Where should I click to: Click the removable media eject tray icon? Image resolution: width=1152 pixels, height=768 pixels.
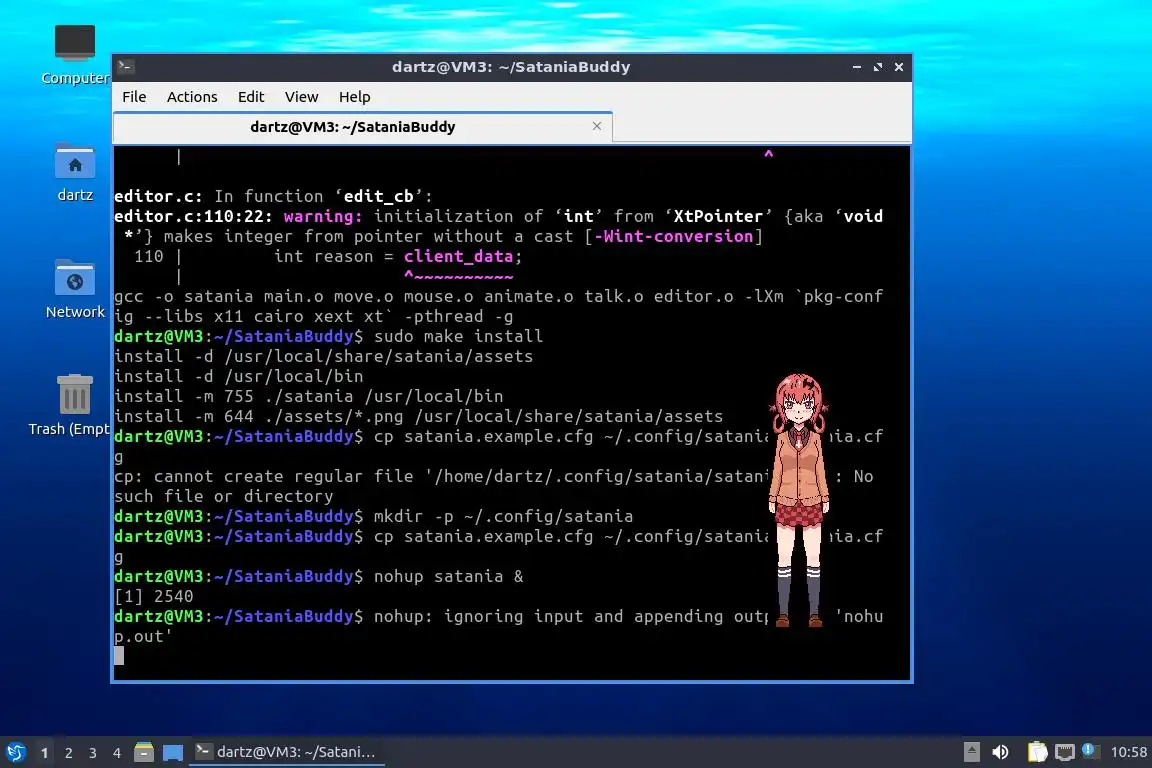point(971,752)
